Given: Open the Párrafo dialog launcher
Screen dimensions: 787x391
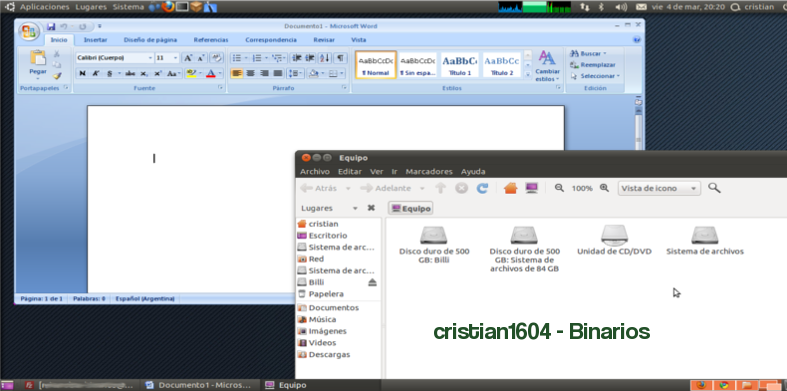Looking at the screenshot, I should (344, 88).
